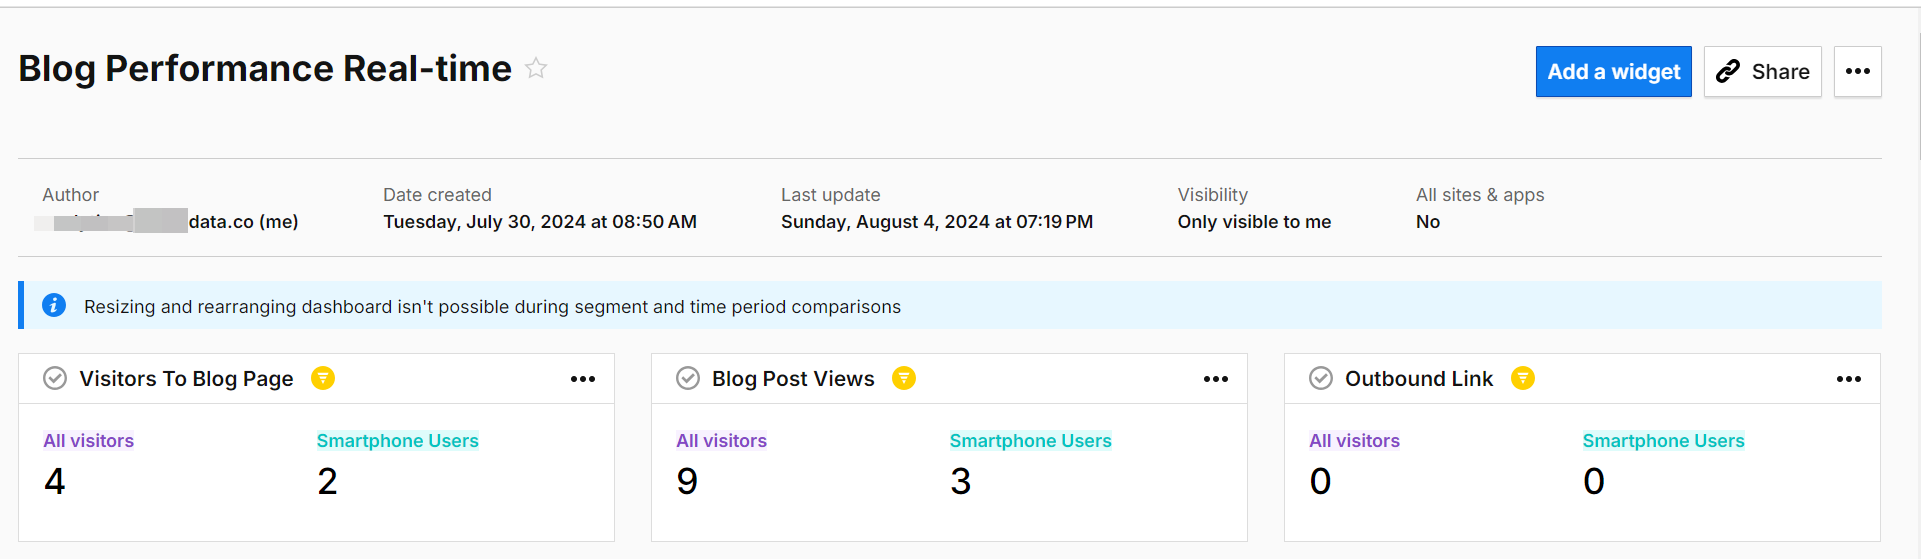Image resolution: width=1921 pixels, height=559 pixels.
Task: Open Blog Post Views widget options menu
Action: click(1216, 379)
